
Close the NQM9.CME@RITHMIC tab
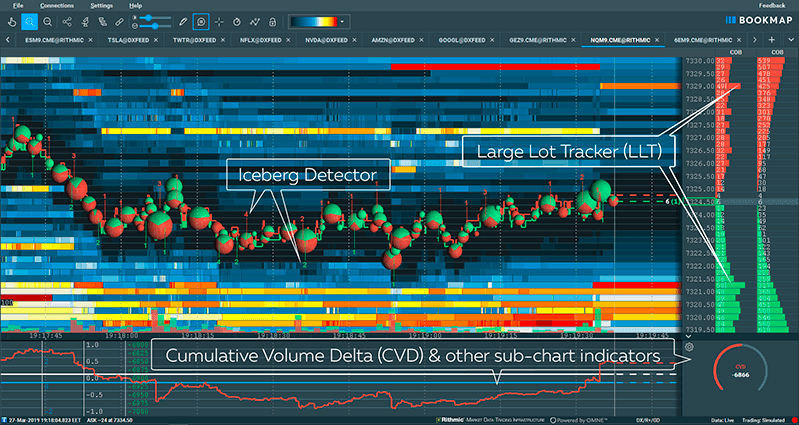point(657,39)
